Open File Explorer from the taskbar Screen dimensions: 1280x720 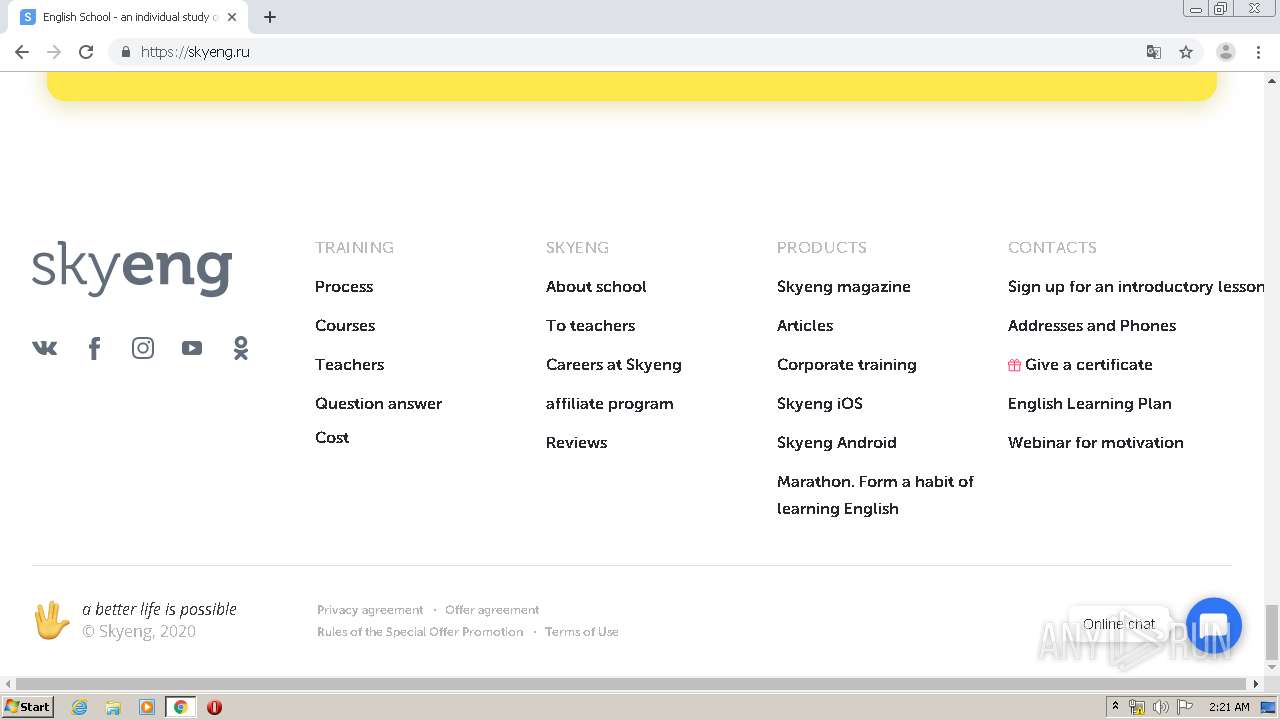[x=113, y=707]
